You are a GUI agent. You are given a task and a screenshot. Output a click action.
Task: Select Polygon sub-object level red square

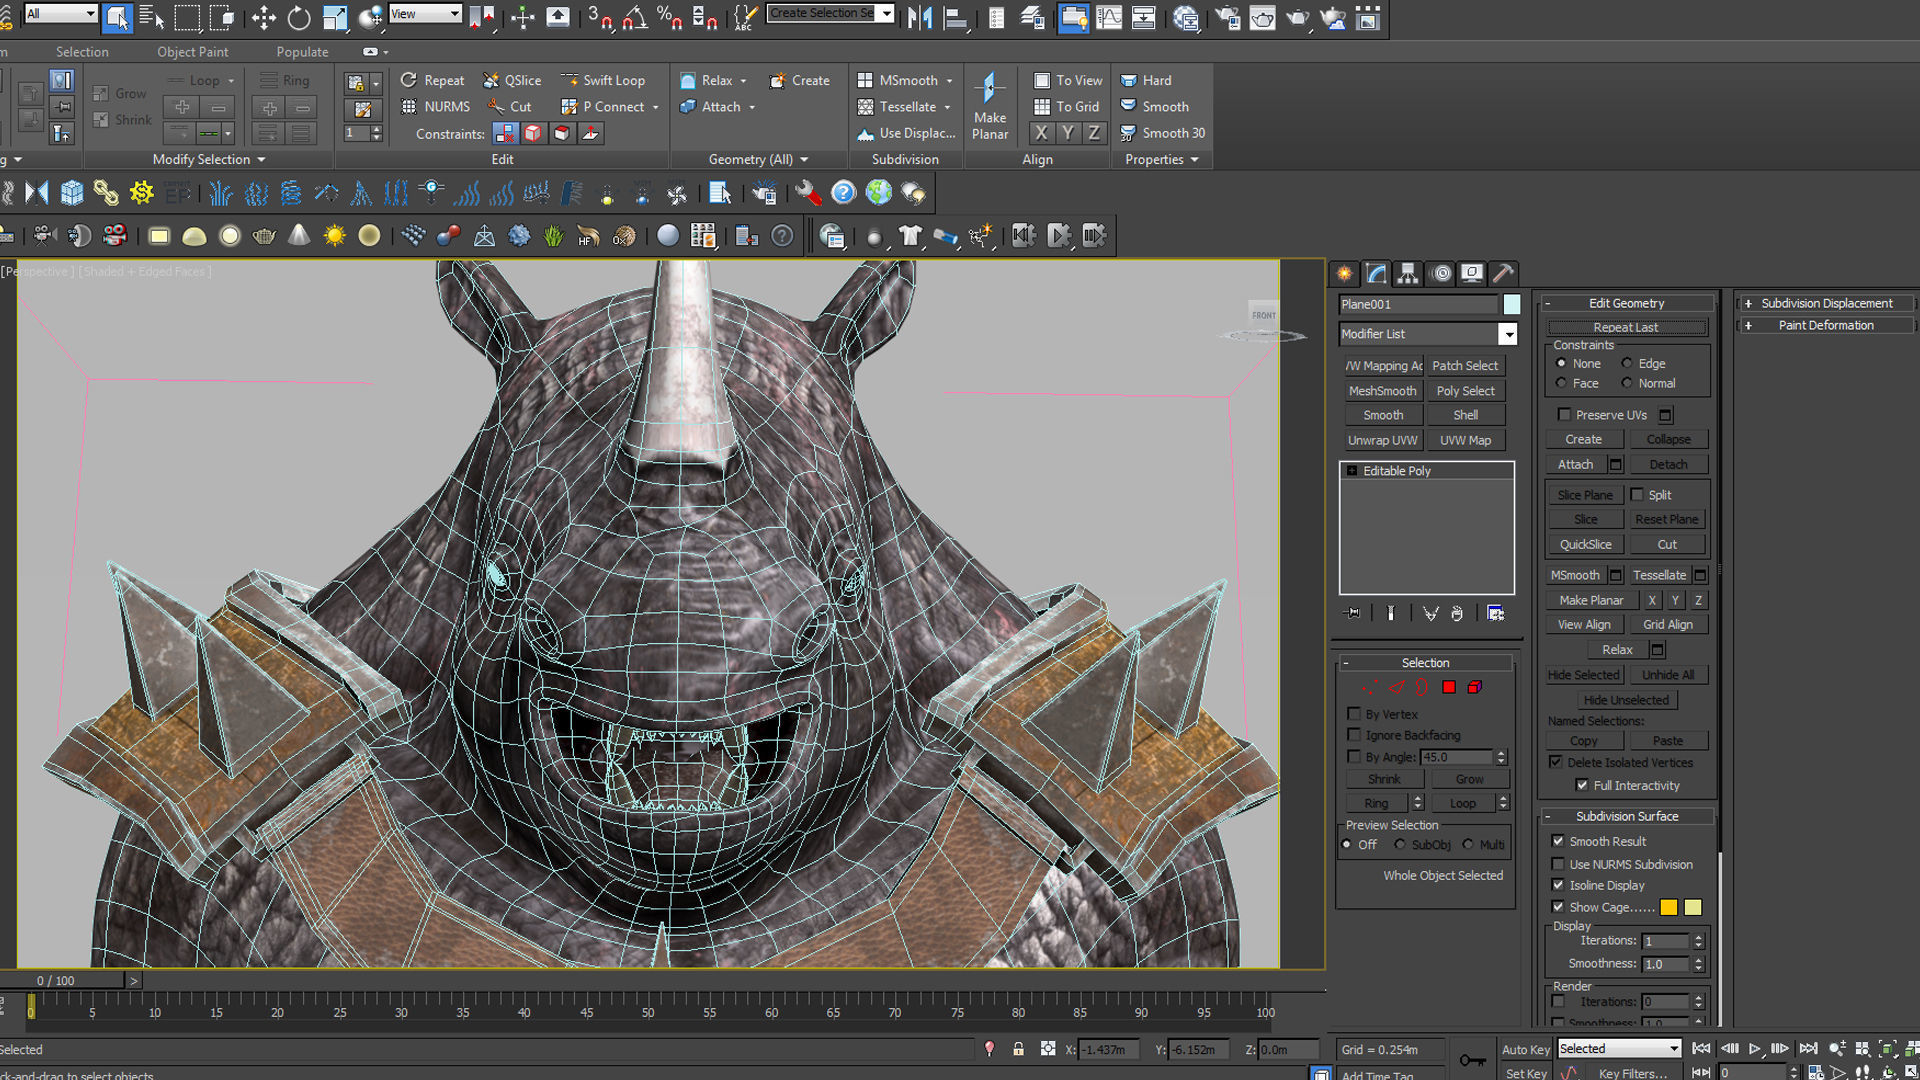point(1448,687)
